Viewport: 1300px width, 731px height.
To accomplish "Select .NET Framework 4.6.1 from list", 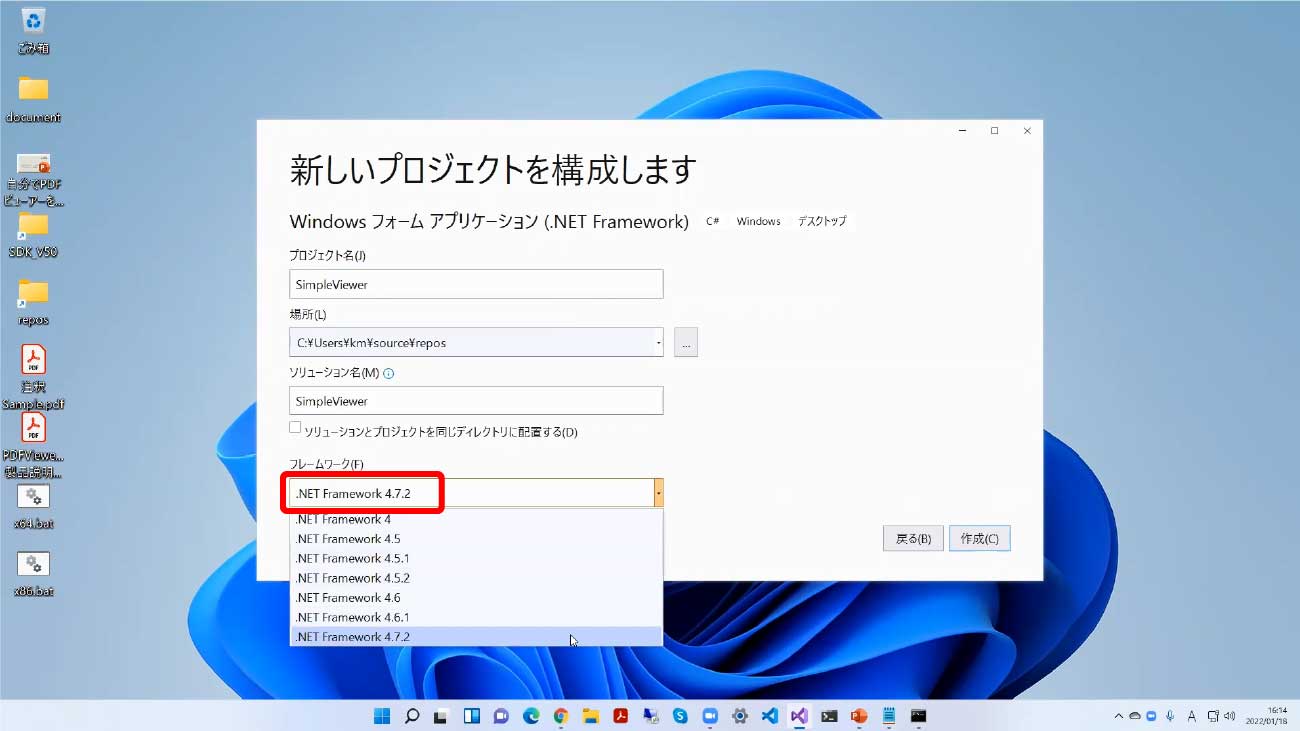I will point(352,617).
